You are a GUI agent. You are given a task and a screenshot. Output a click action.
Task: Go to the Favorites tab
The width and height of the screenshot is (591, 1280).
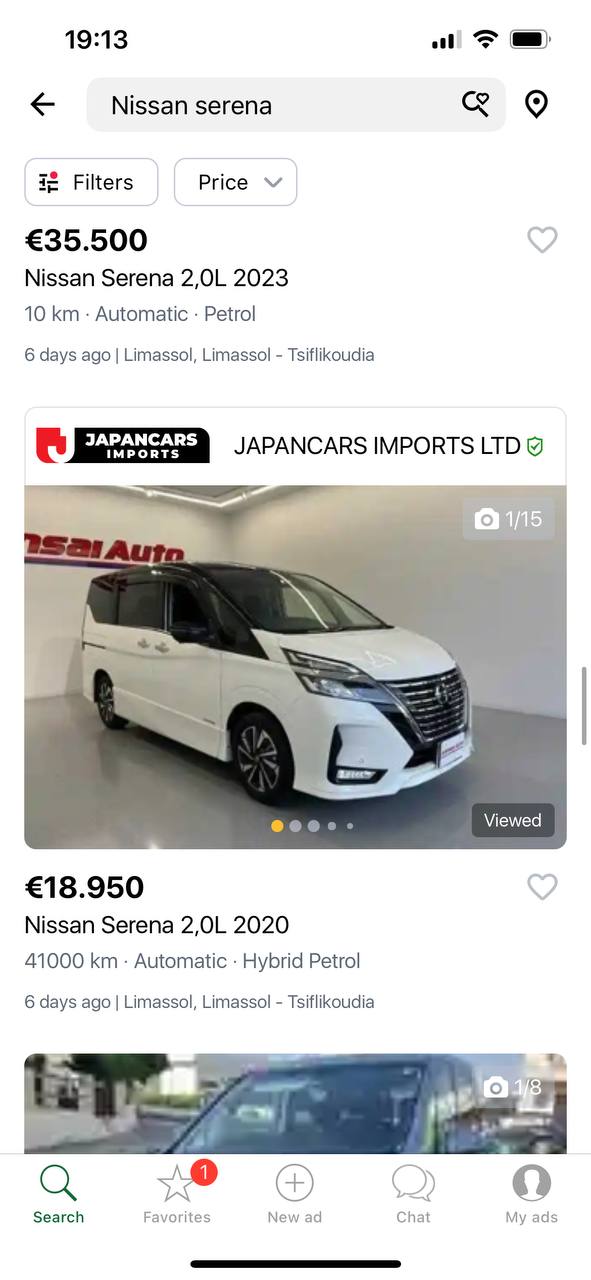pos(177,1194)
